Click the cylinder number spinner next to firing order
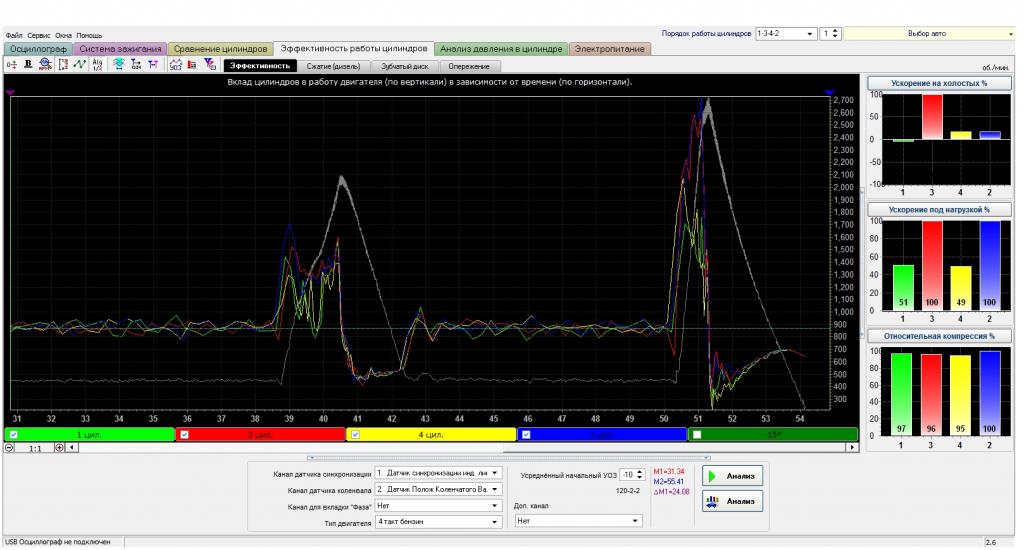Image resolution: width=1024 pixels, height=550 pixels. pyautogui.click(x=830, y=33)
